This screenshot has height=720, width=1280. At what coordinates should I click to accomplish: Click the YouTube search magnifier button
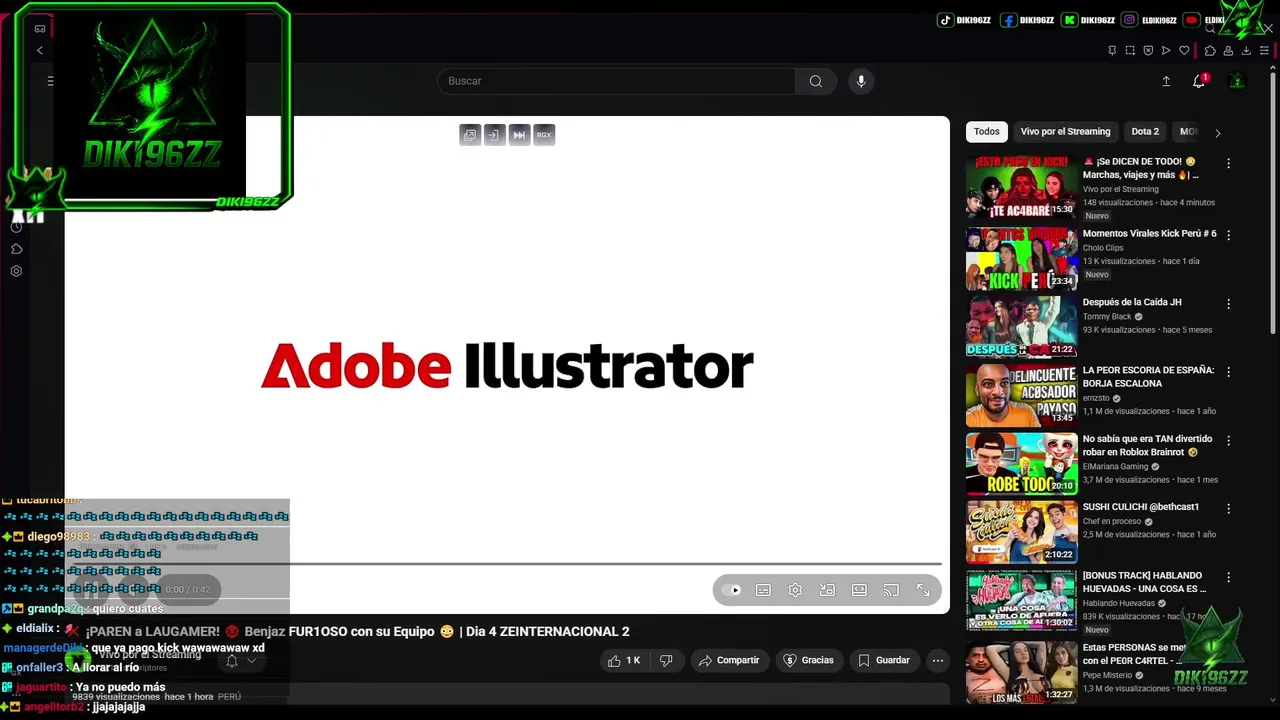coord(816,81)
